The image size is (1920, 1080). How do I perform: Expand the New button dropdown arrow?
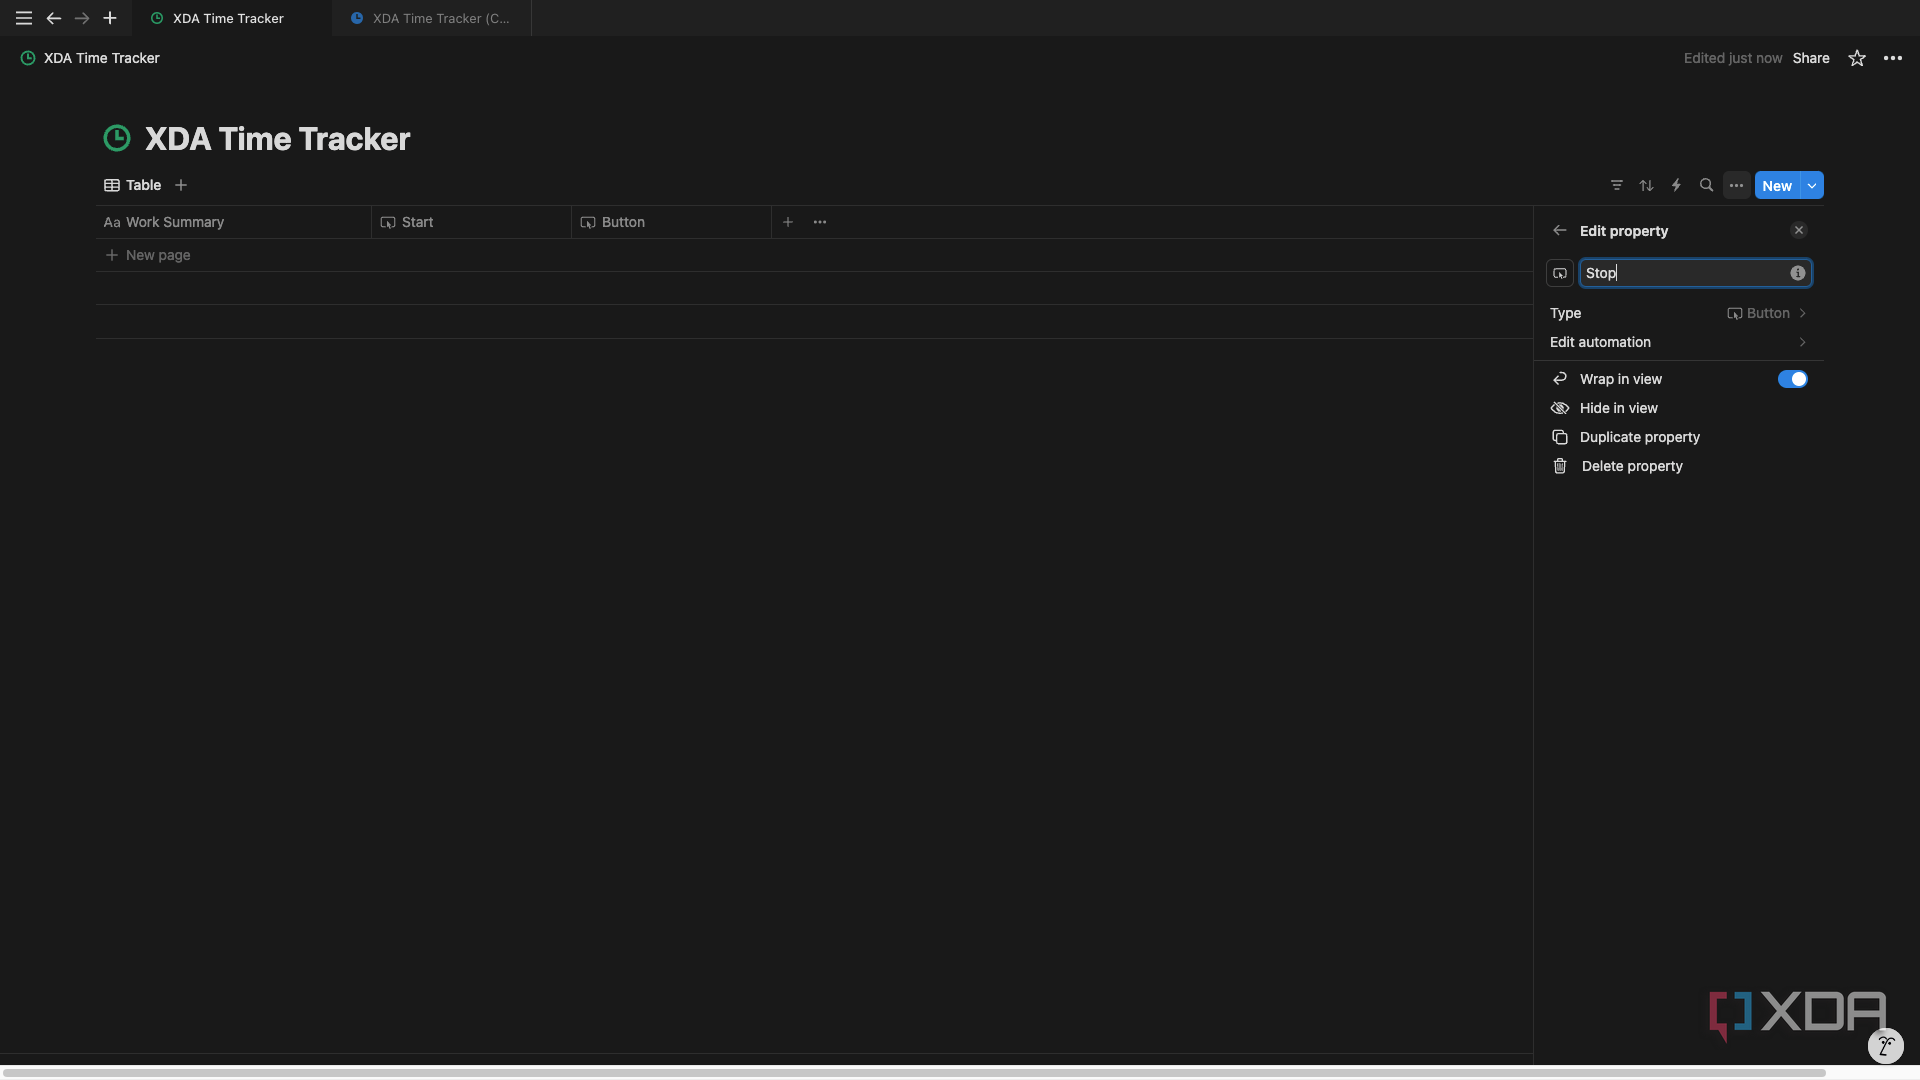point(1812,186)
